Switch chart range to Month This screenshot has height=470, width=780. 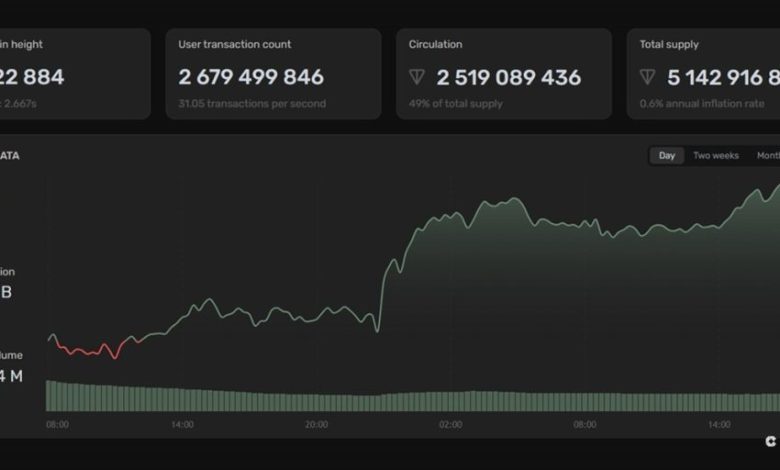pyautogui.click(x=768, y=156)
